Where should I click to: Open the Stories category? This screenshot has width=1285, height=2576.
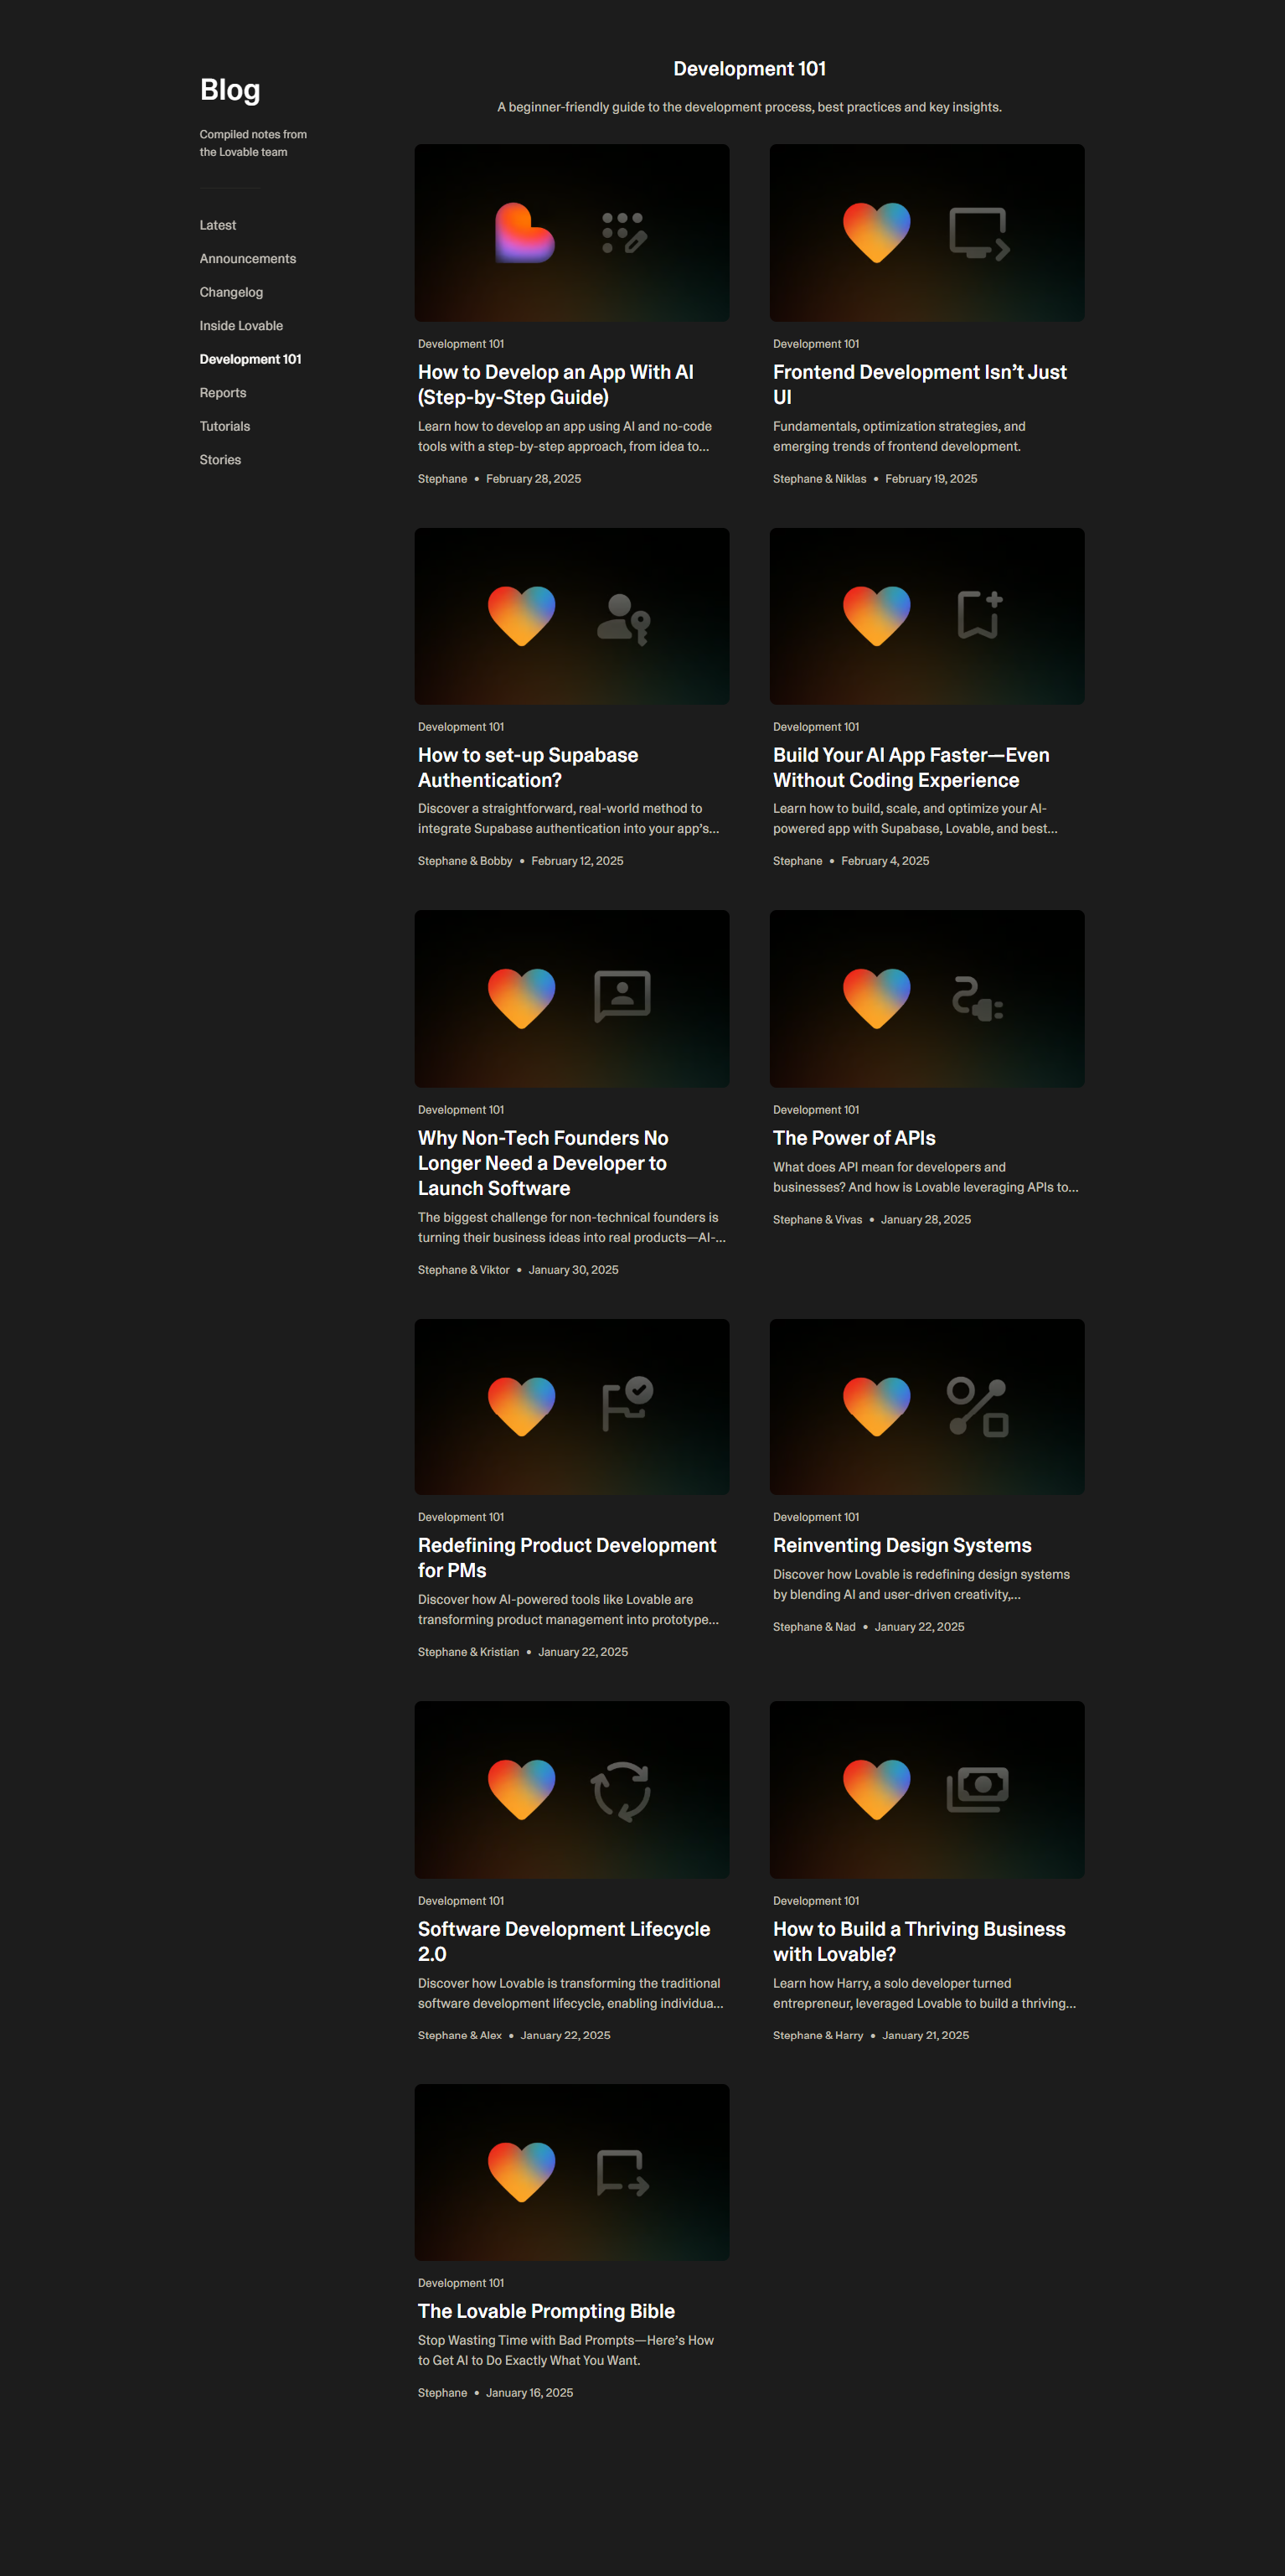point(220,460)
